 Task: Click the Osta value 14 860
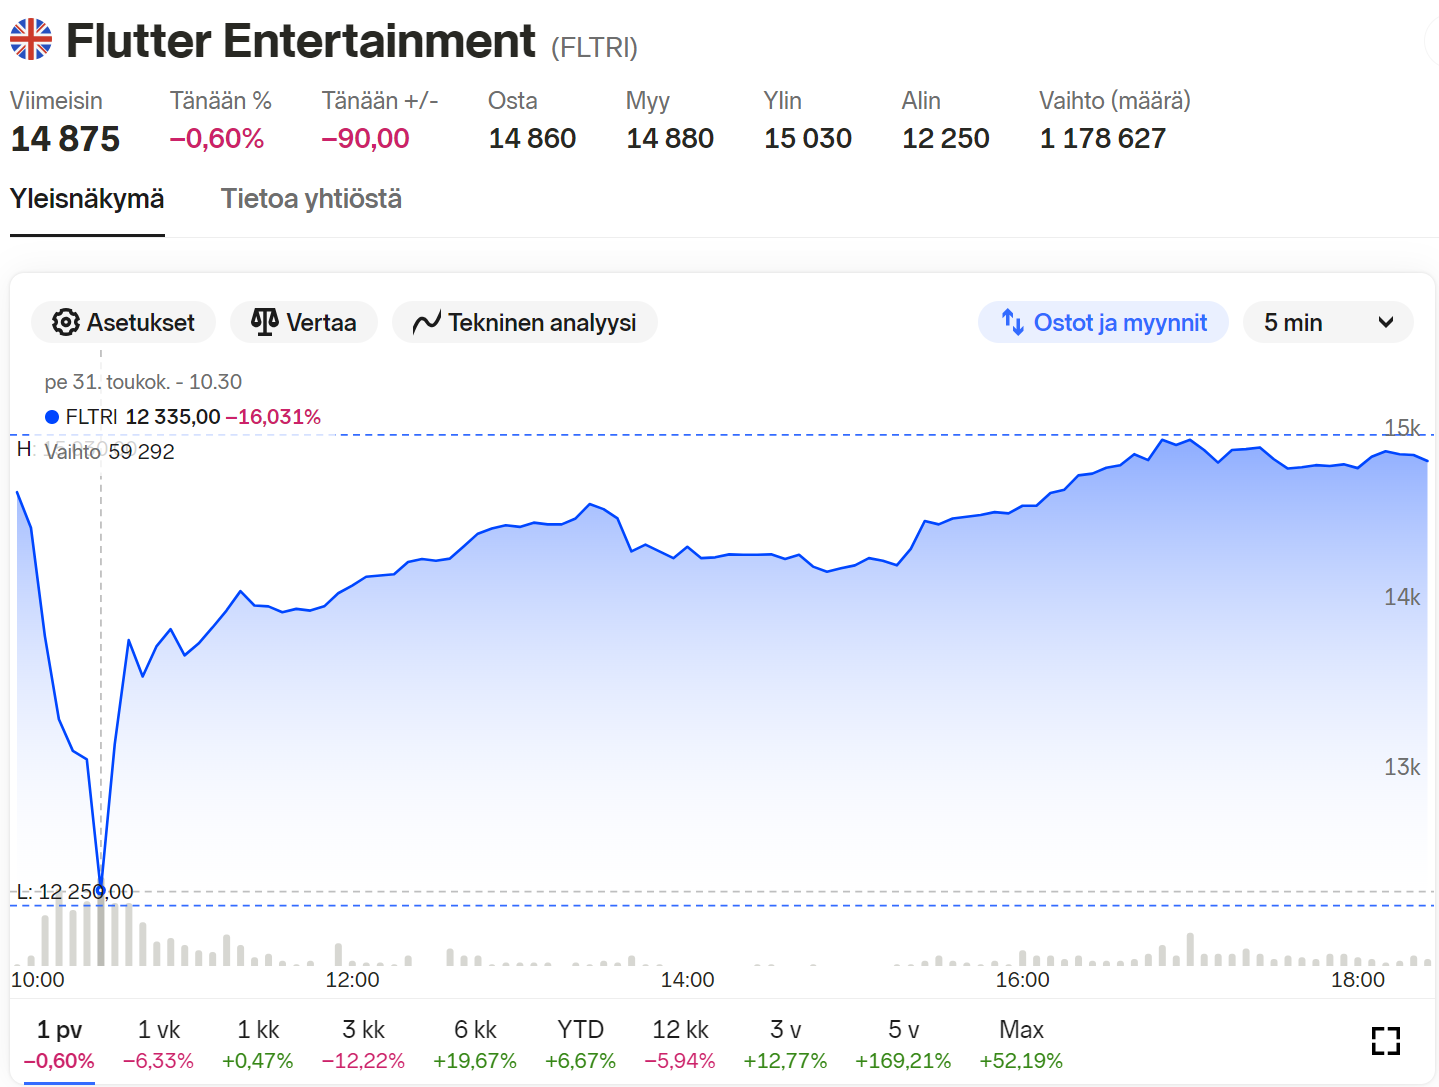tap(532, 139)
